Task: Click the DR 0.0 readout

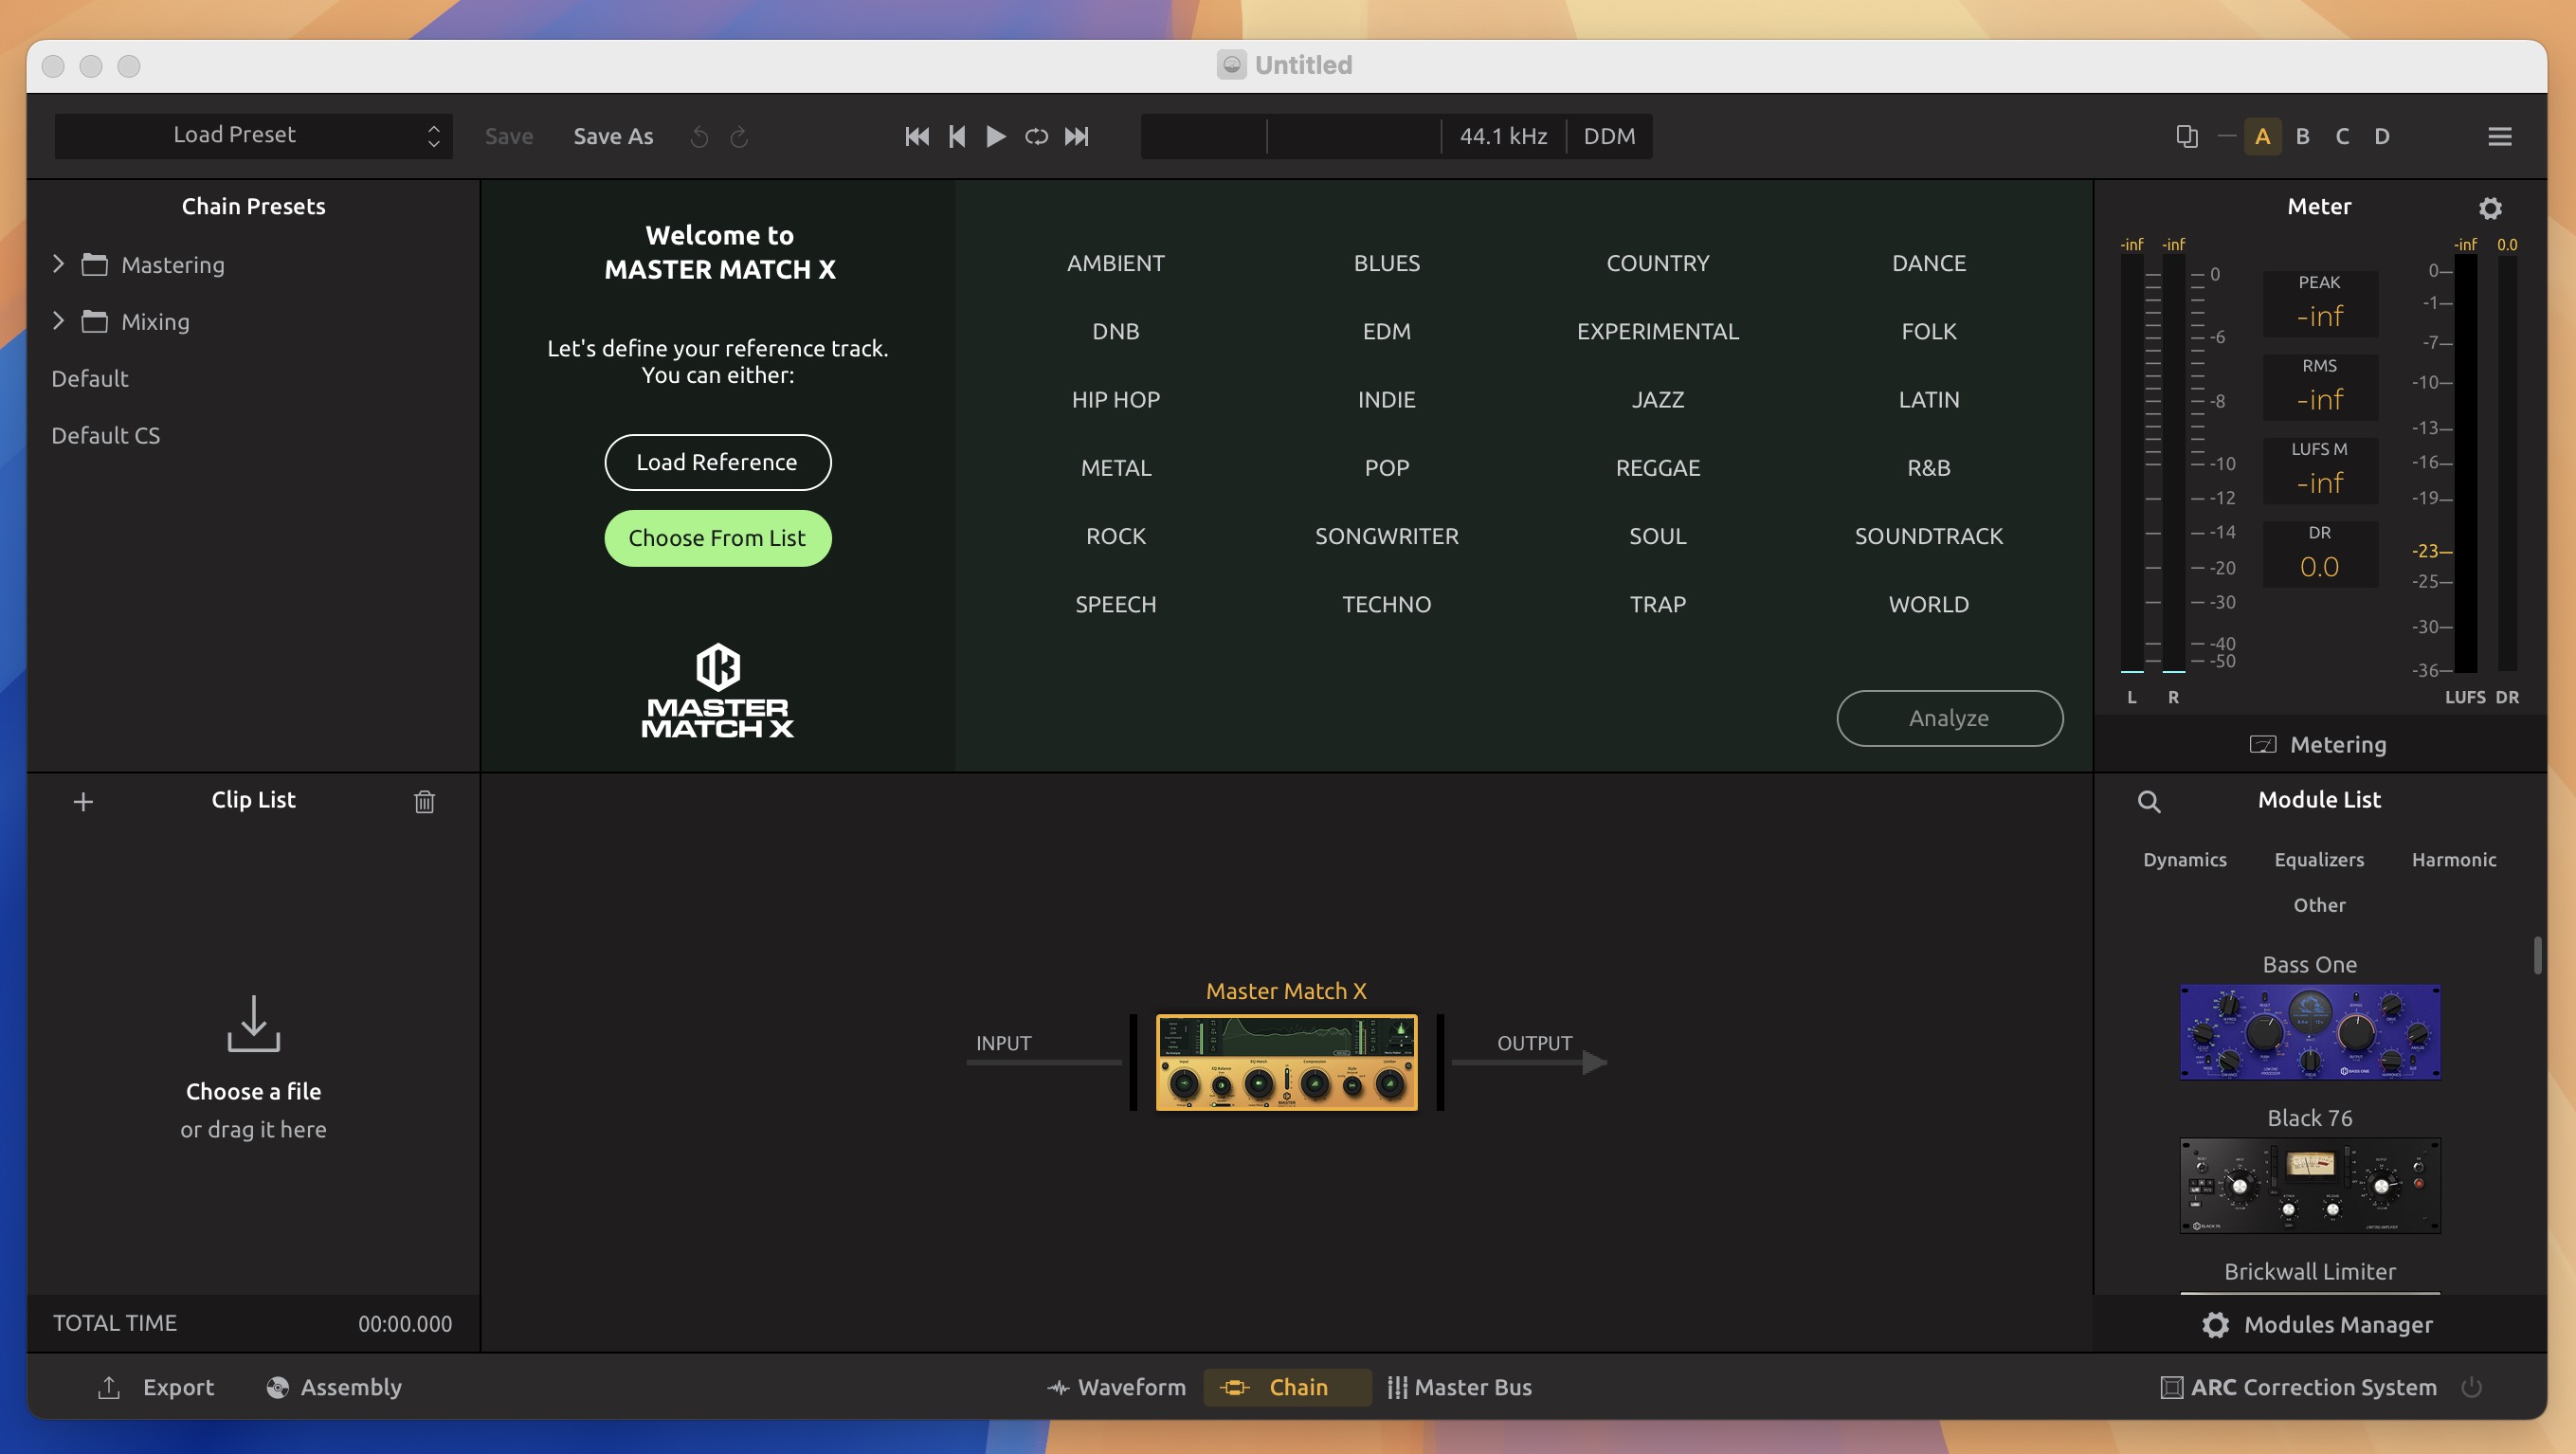Action: coord(2319,567)
